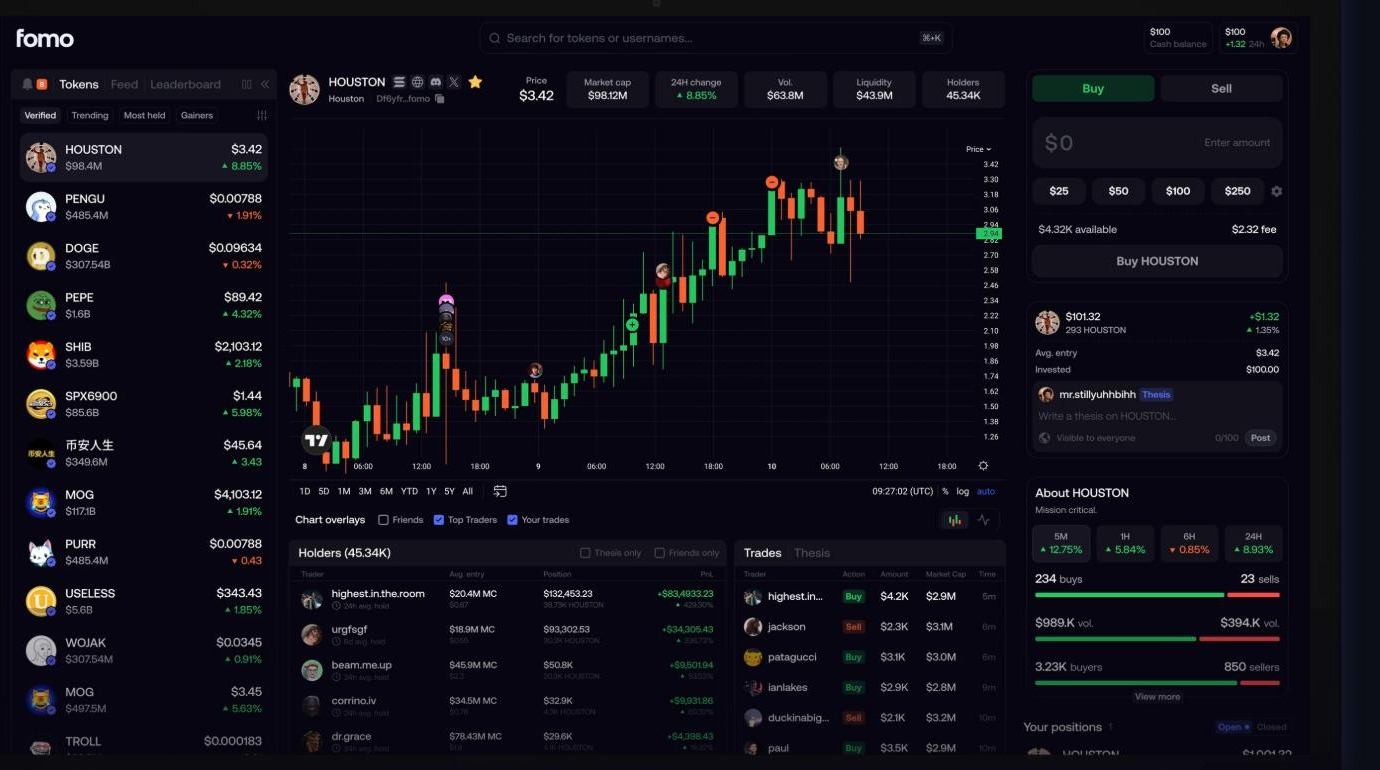Switch to the Sell tab
Screen dimensions: 1380x770
1221,88
